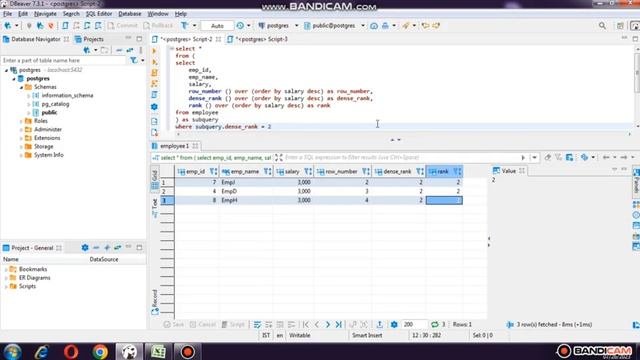Switch to Text view mode
The image size is (640, 360).
tap(155, 208)
